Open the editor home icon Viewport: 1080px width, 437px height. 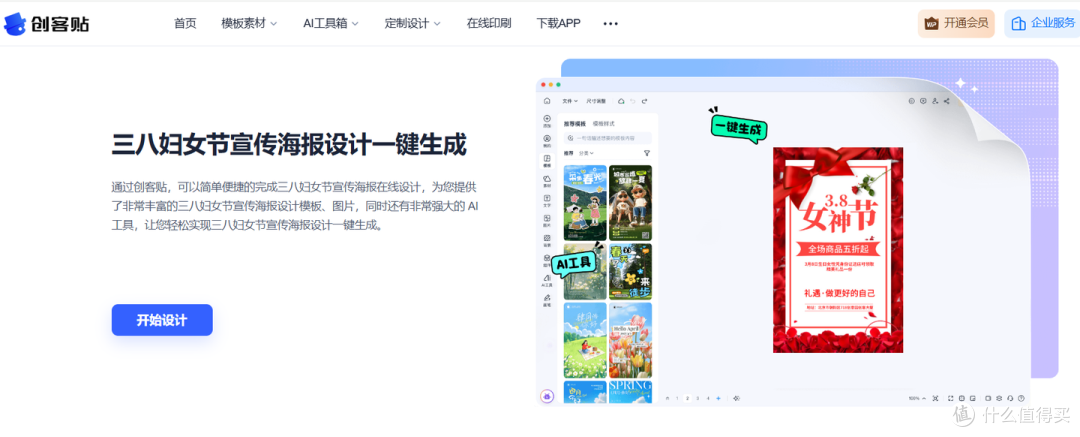[547, 101]
